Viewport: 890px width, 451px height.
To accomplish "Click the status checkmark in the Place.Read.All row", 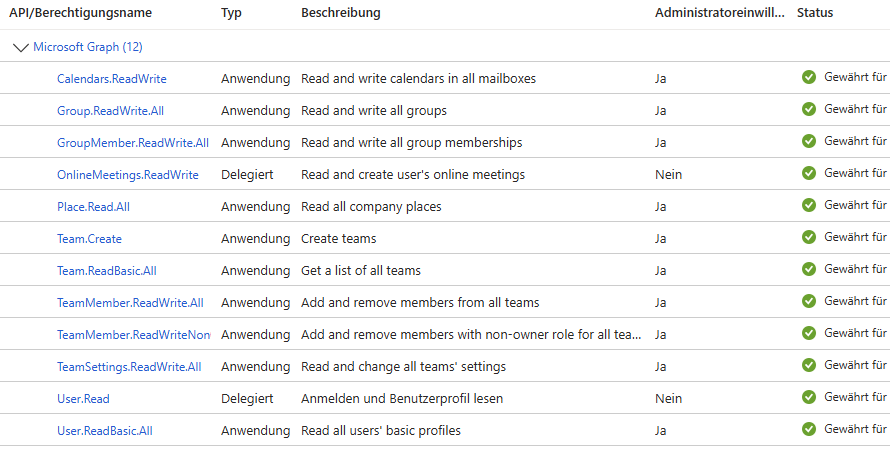I will point(809,205).
